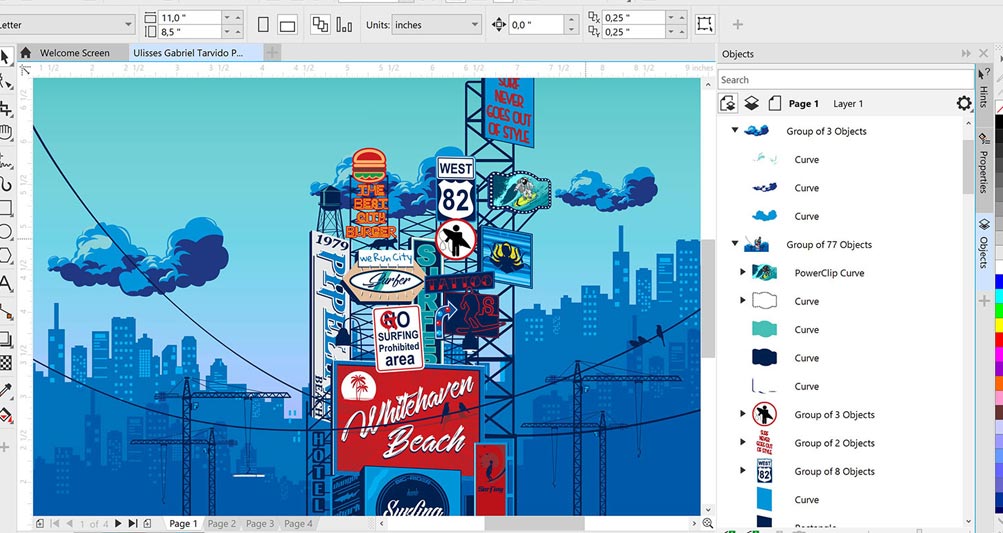Expand the Group of 2 Objects
Viewport: 1003px width, 533px height.
click(x=743, y=442)
